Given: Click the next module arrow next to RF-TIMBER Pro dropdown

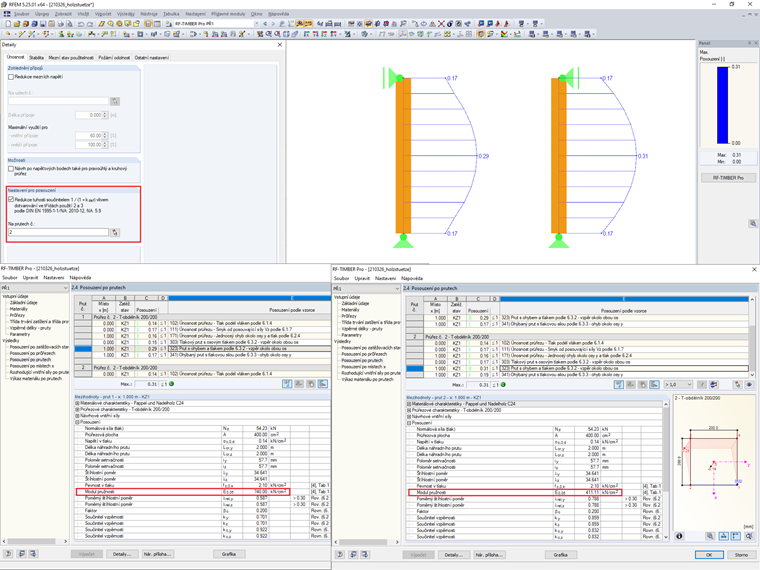Looking at the screenshot, I should (273, 23).
